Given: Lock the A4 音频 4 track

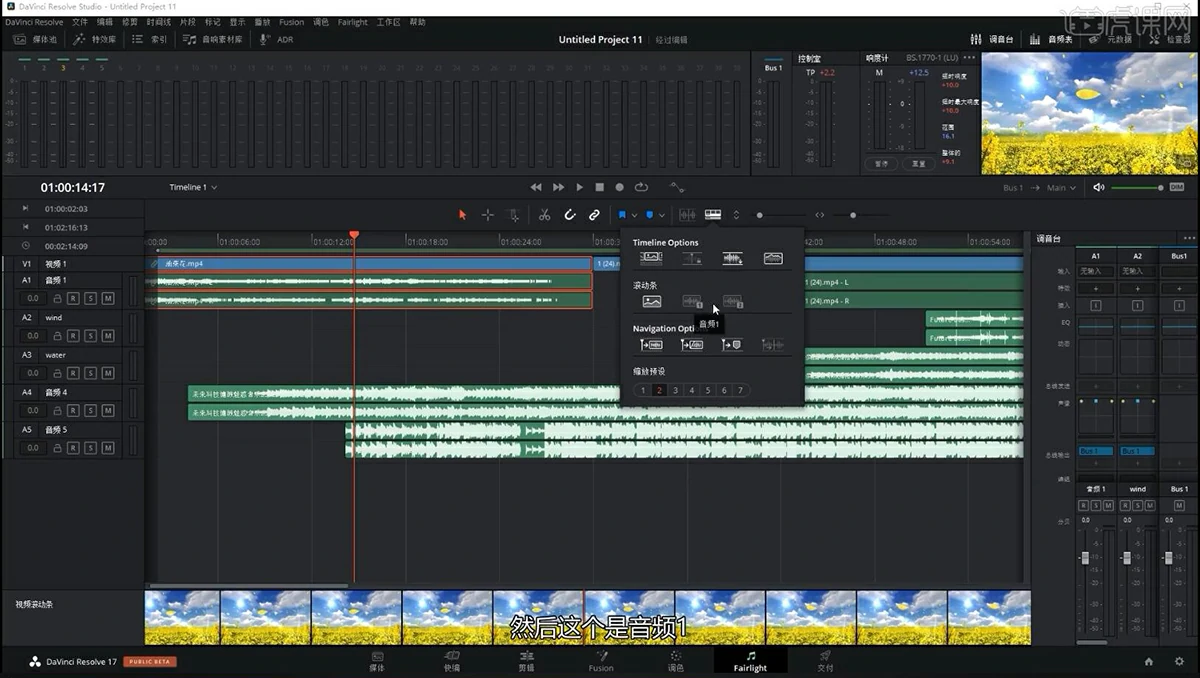Looking at the screenshot, I should (57, 411).
